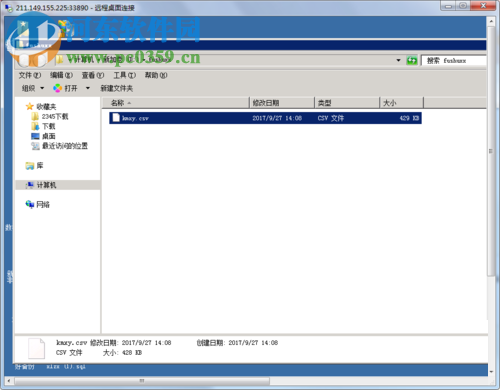Sort by 大小 column header
This screenshot has width=500, height=390.
[x=402, y=103]
